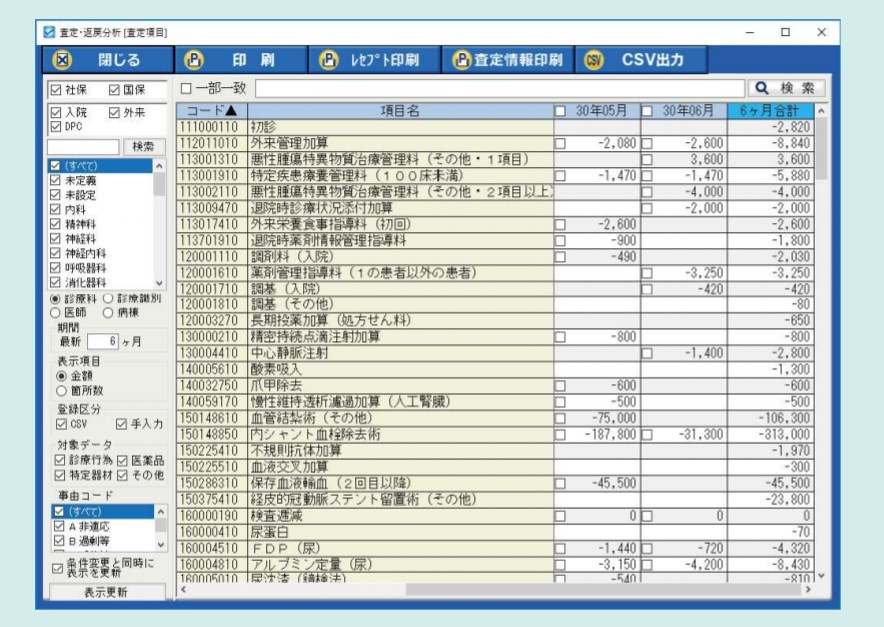Select the 診療識別 radio button

tap(108, 298)
